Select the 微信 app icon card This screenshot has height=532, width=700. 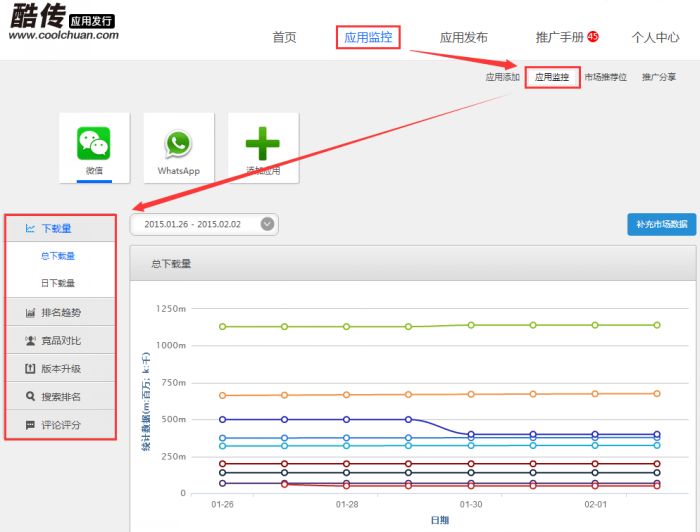point(94,148)
